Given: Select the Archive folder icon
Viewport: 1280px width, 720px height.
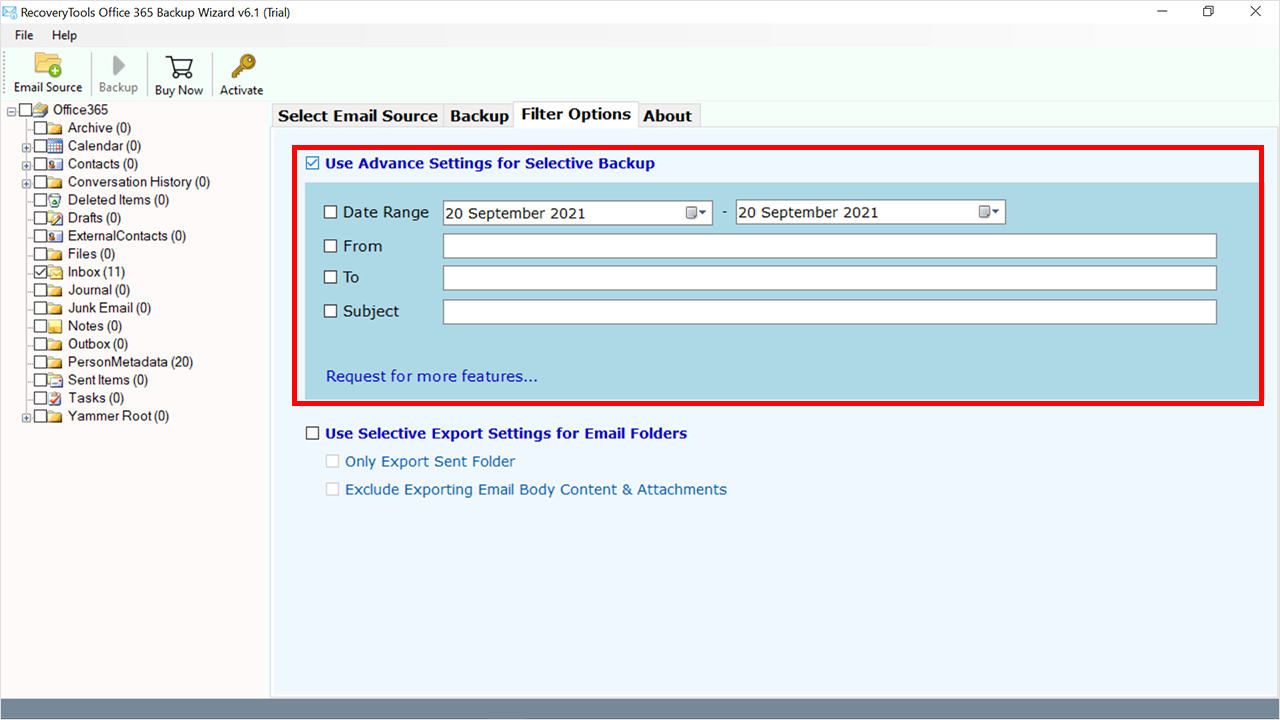Looking at the screenshot, I should pos(56,128).
